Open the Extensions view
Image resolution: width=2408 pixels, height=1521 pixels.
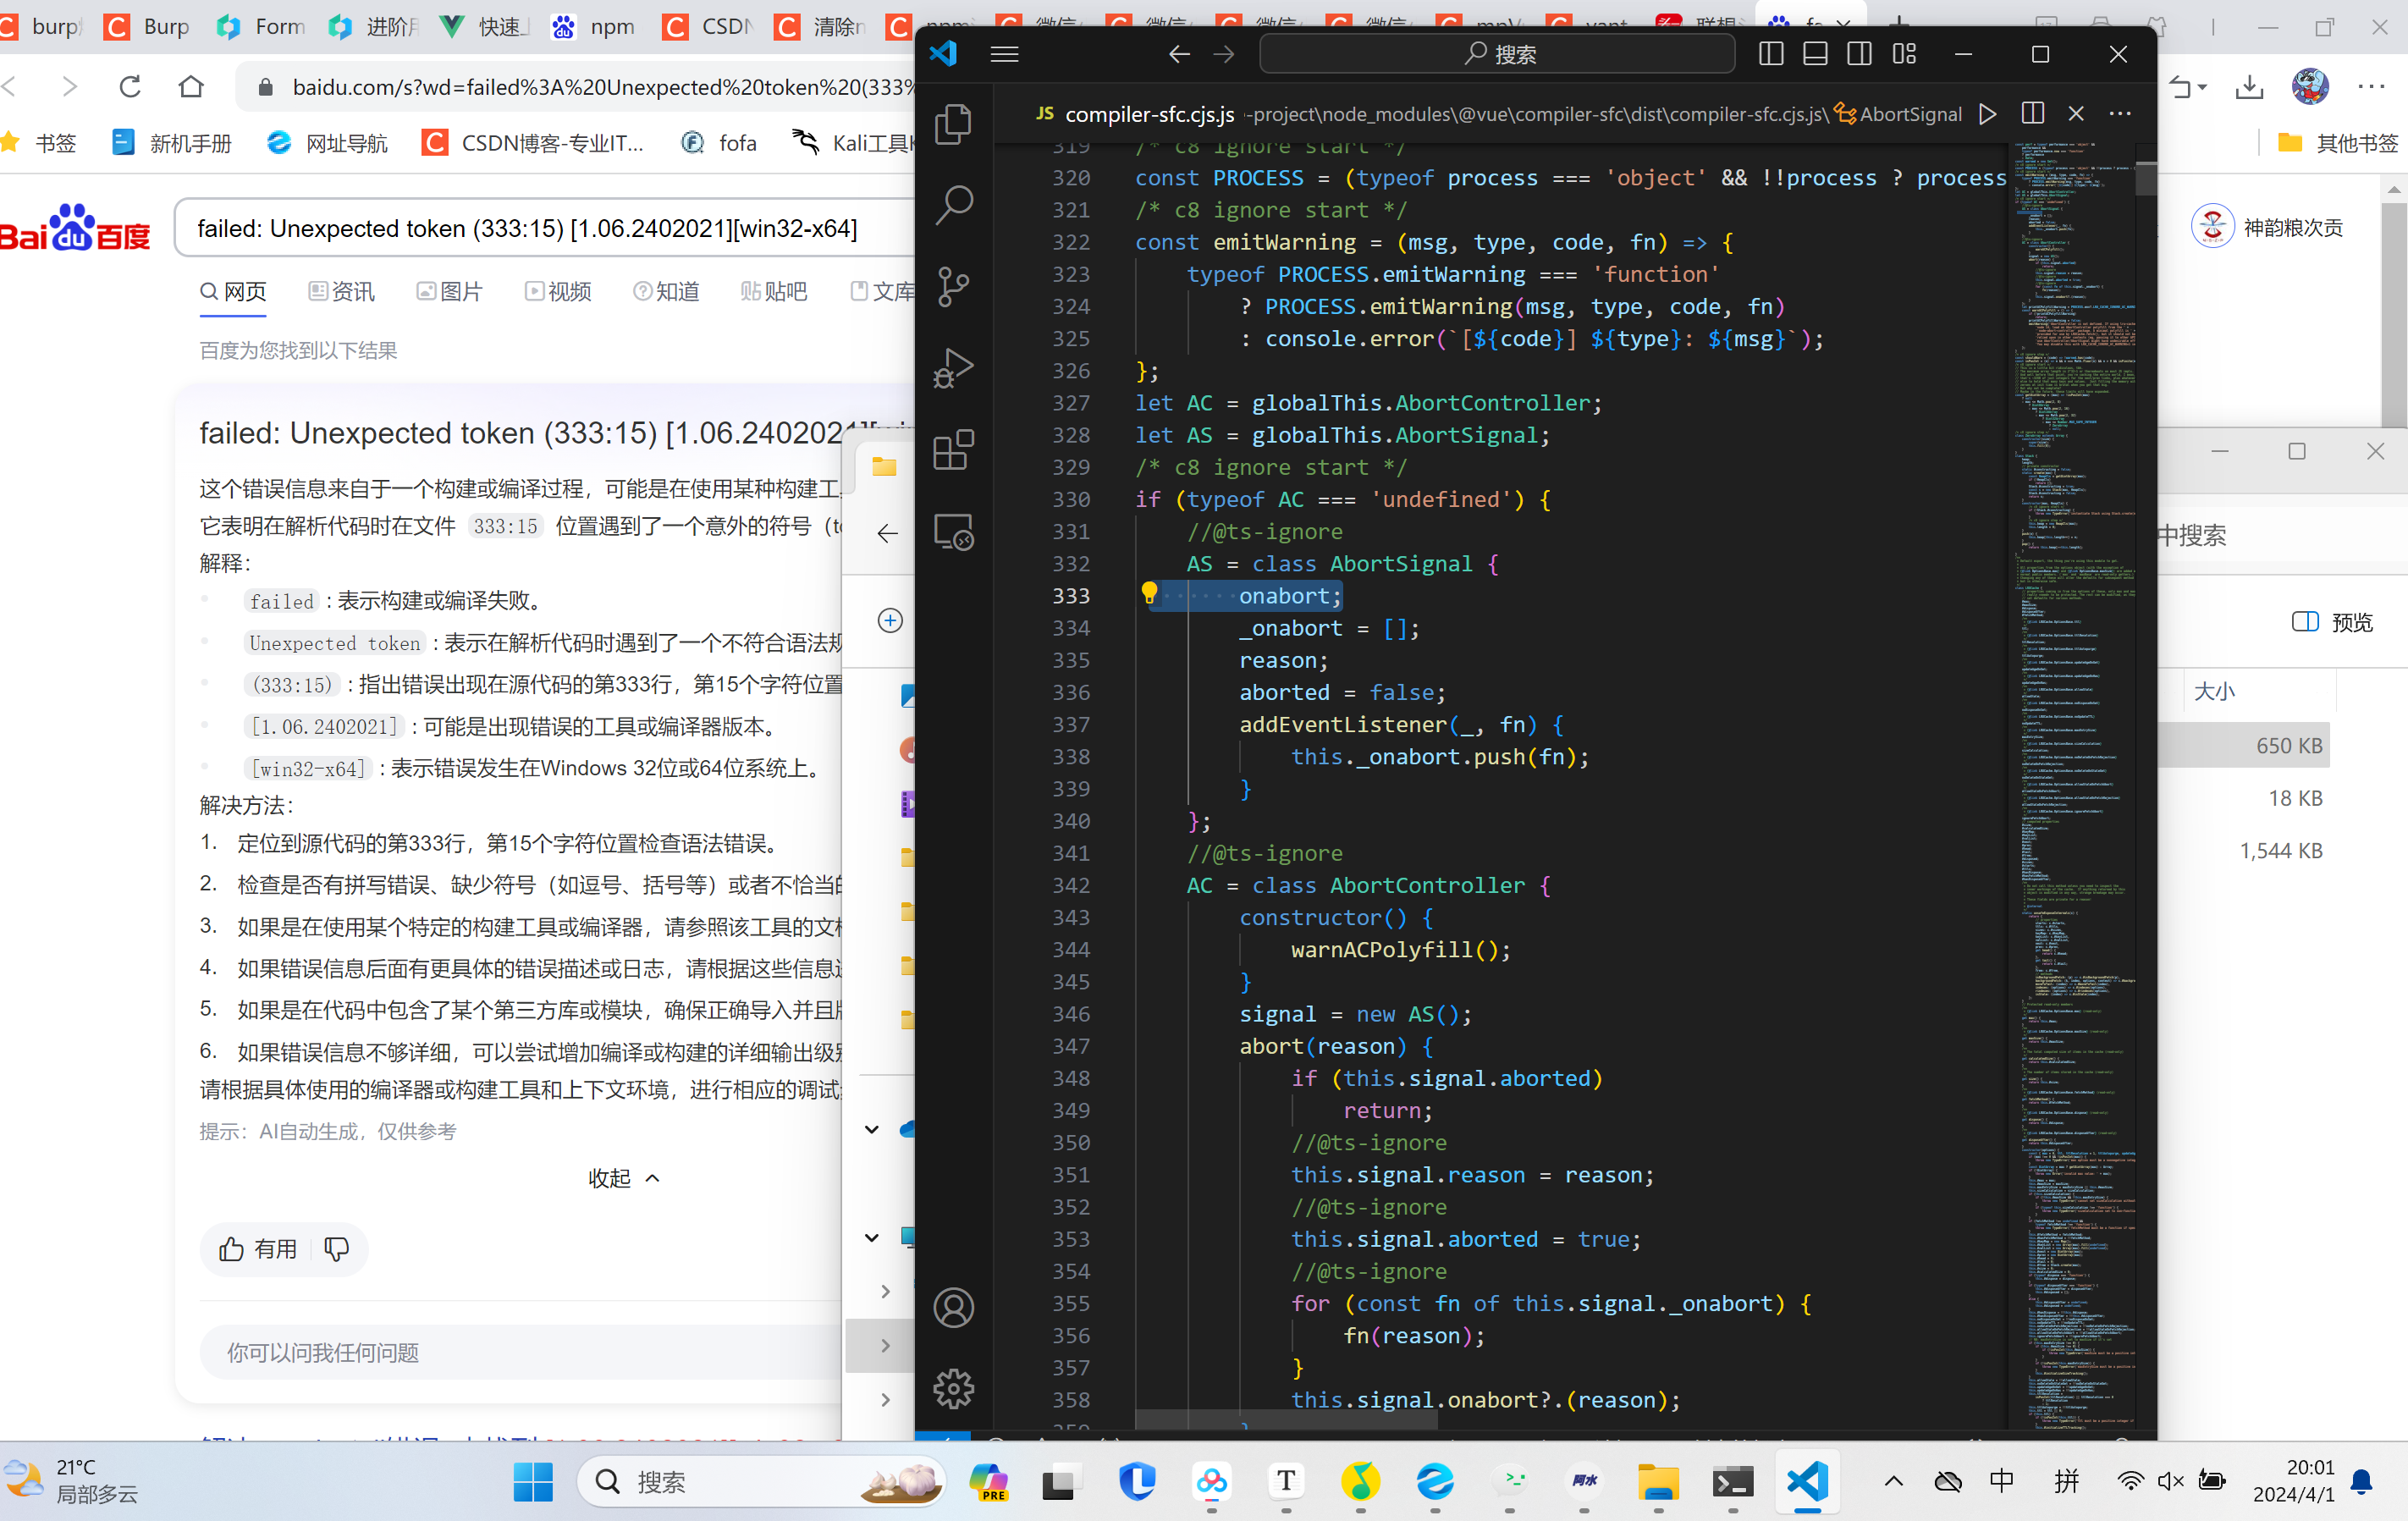(x=953, y=450)
